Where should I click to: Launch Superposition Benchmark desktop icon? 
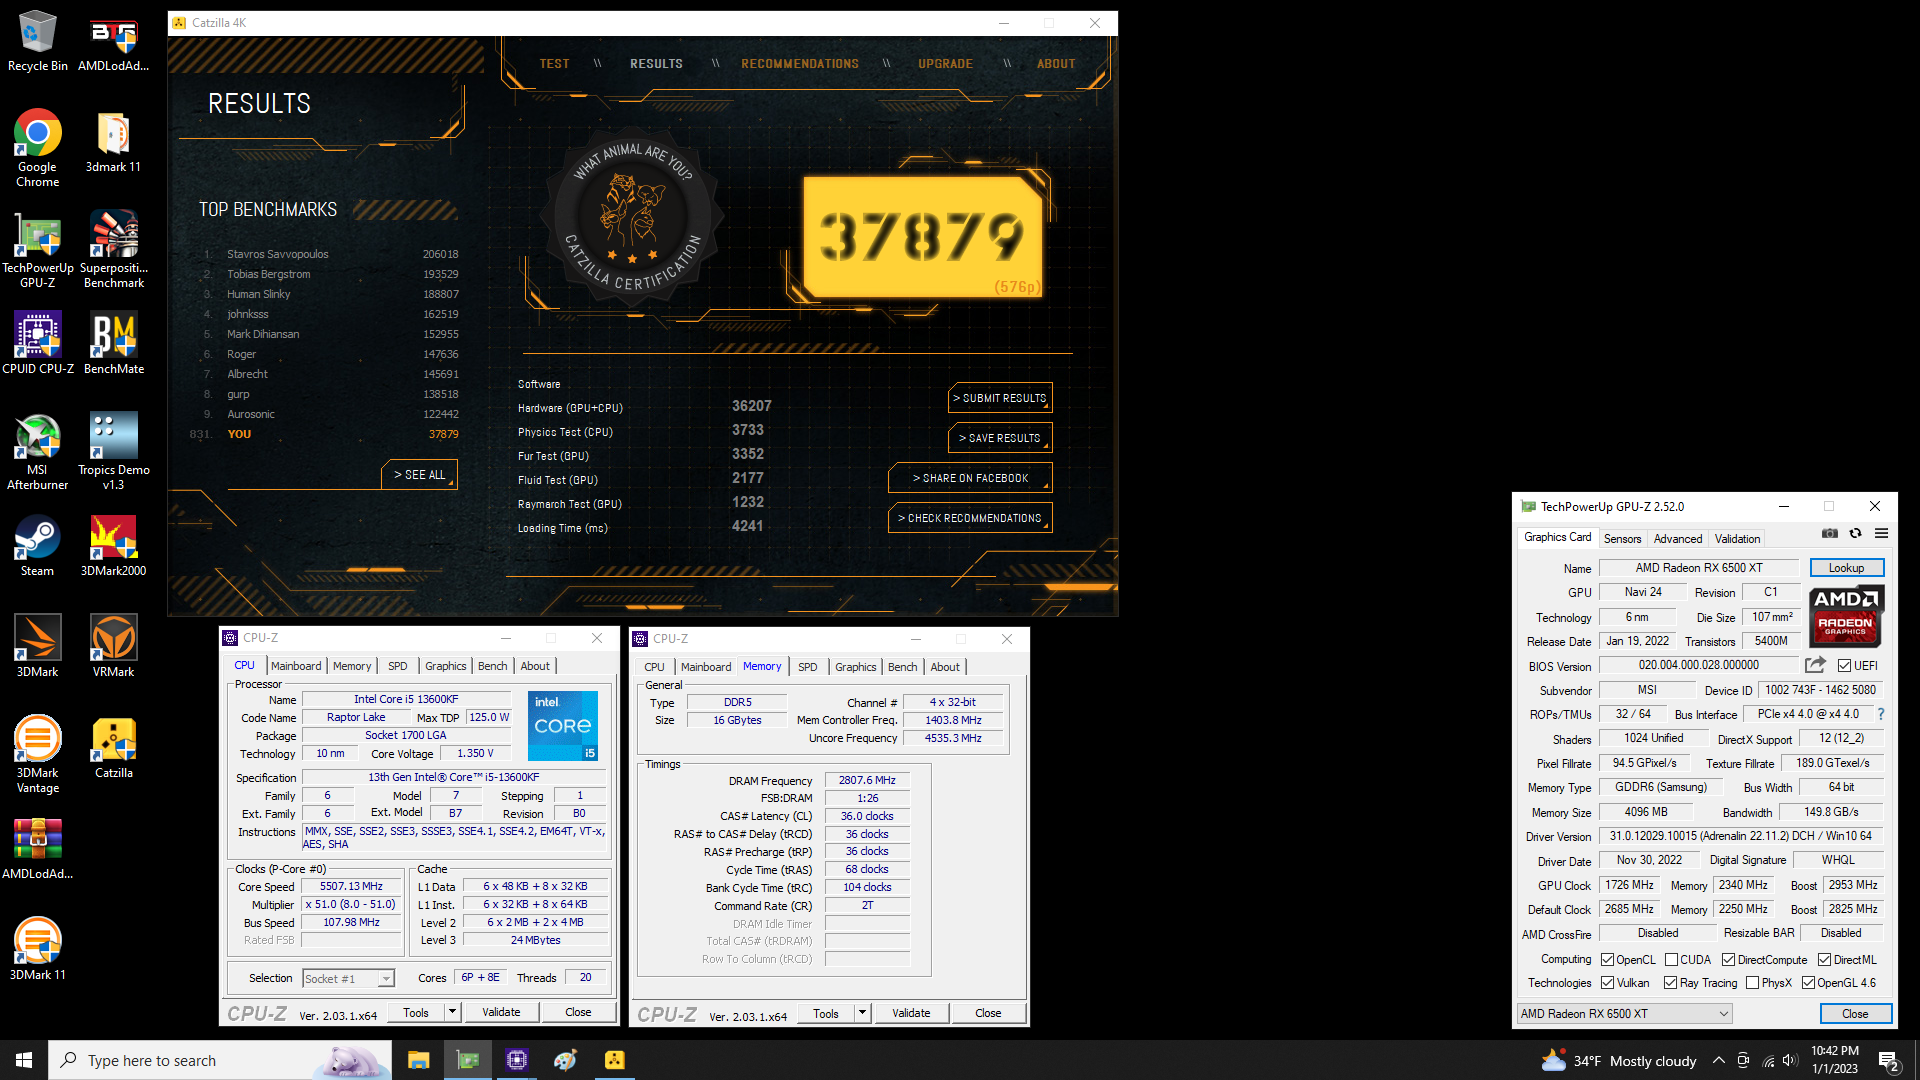coord(113,250)
